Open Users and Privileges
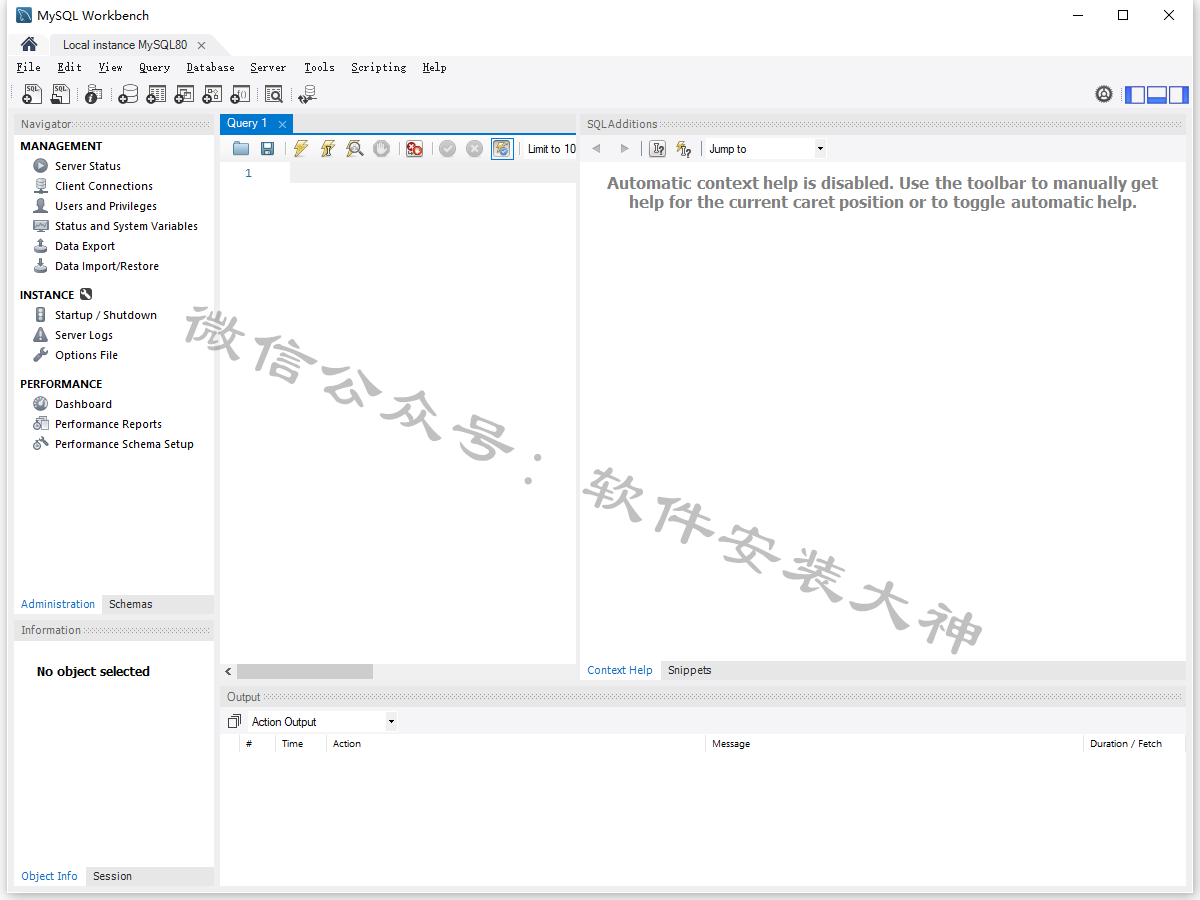Image resolution: width=1200 pixels, height=900 pixels. click(106, 206)
